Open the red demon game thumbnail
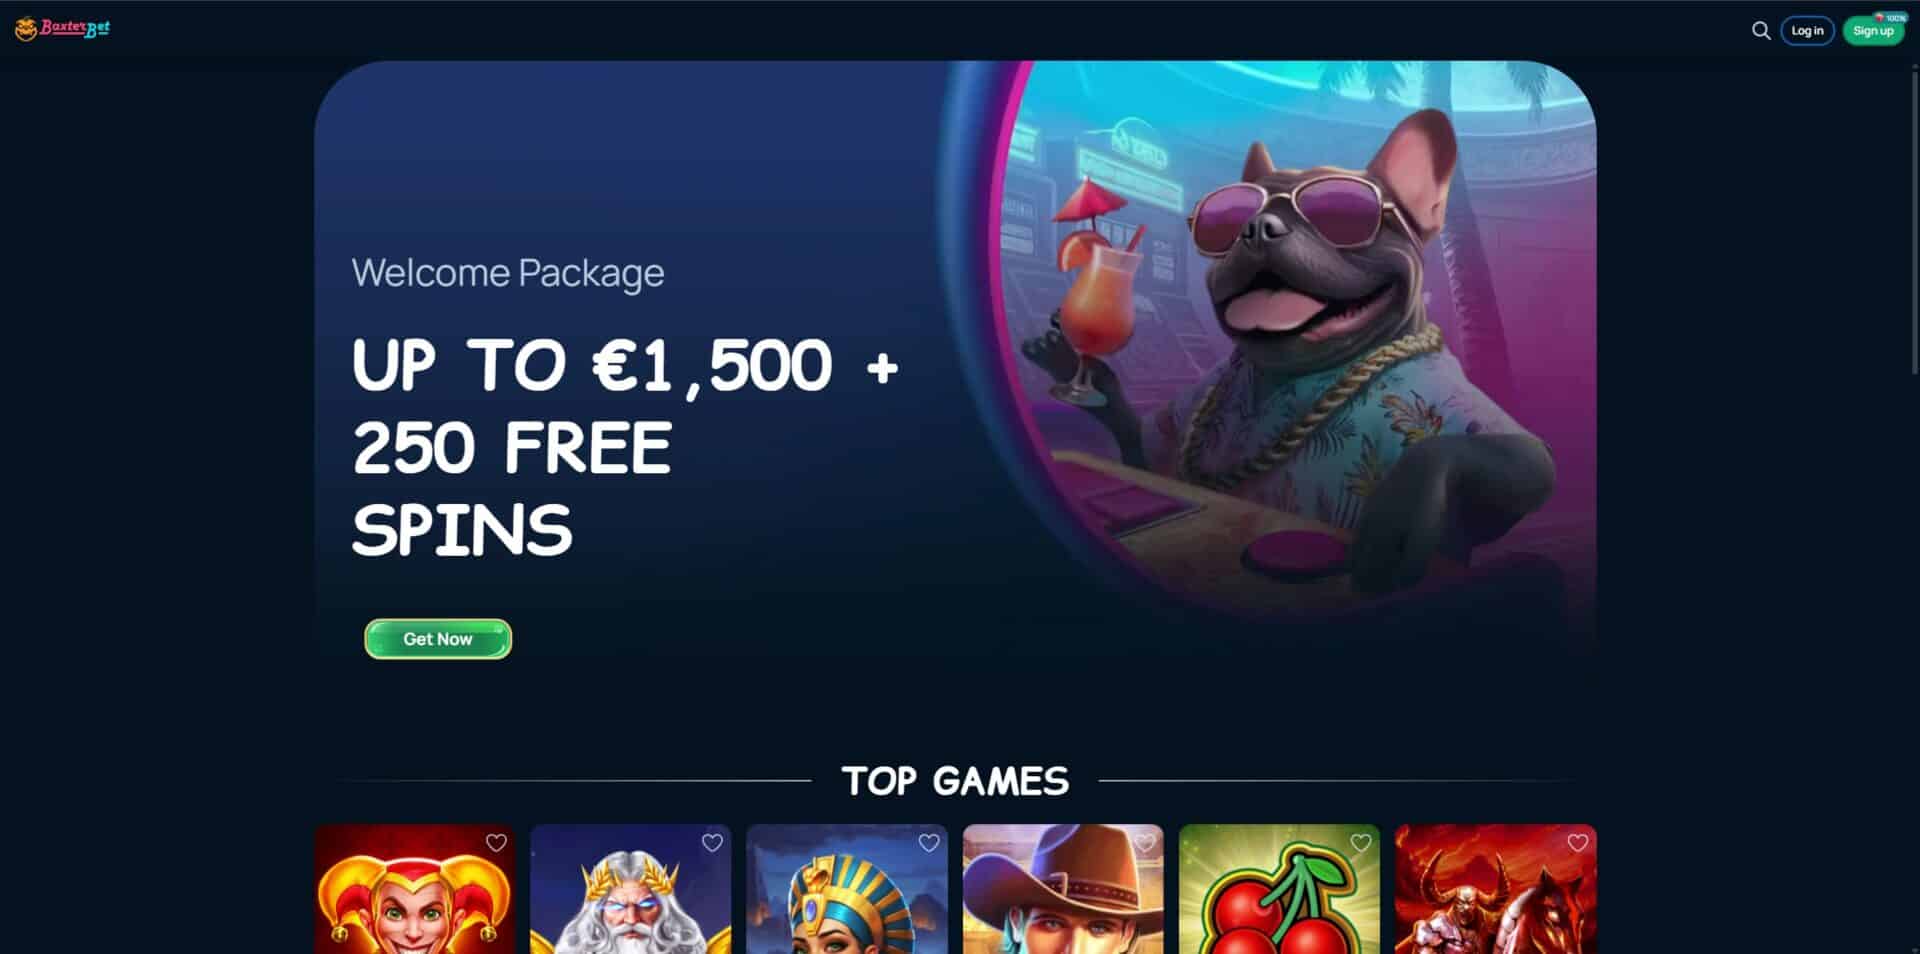This screenshot has height=954, width=1920. tap(1496, 889)
